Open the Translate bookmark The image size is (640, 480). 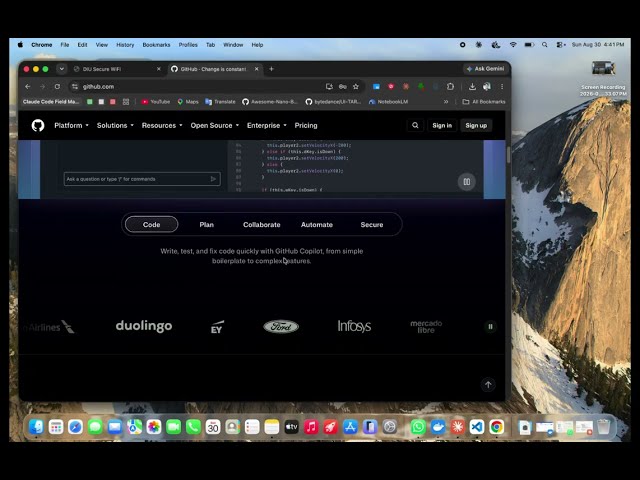[x=220, y=102]
